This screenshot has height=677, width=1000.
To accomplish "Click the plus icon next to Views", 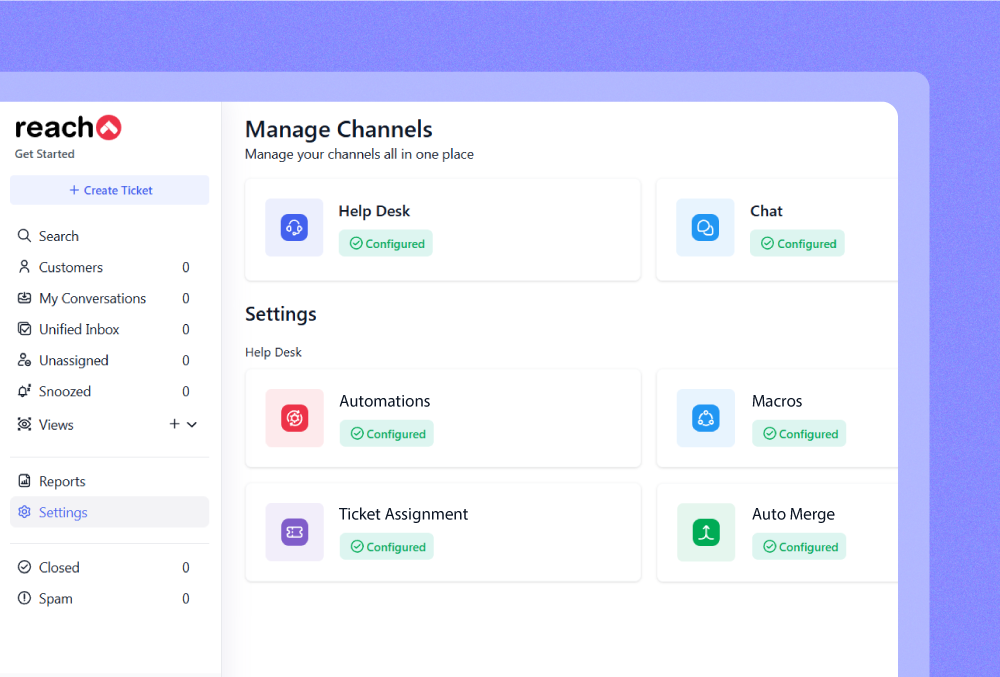I will coord(174,424).
